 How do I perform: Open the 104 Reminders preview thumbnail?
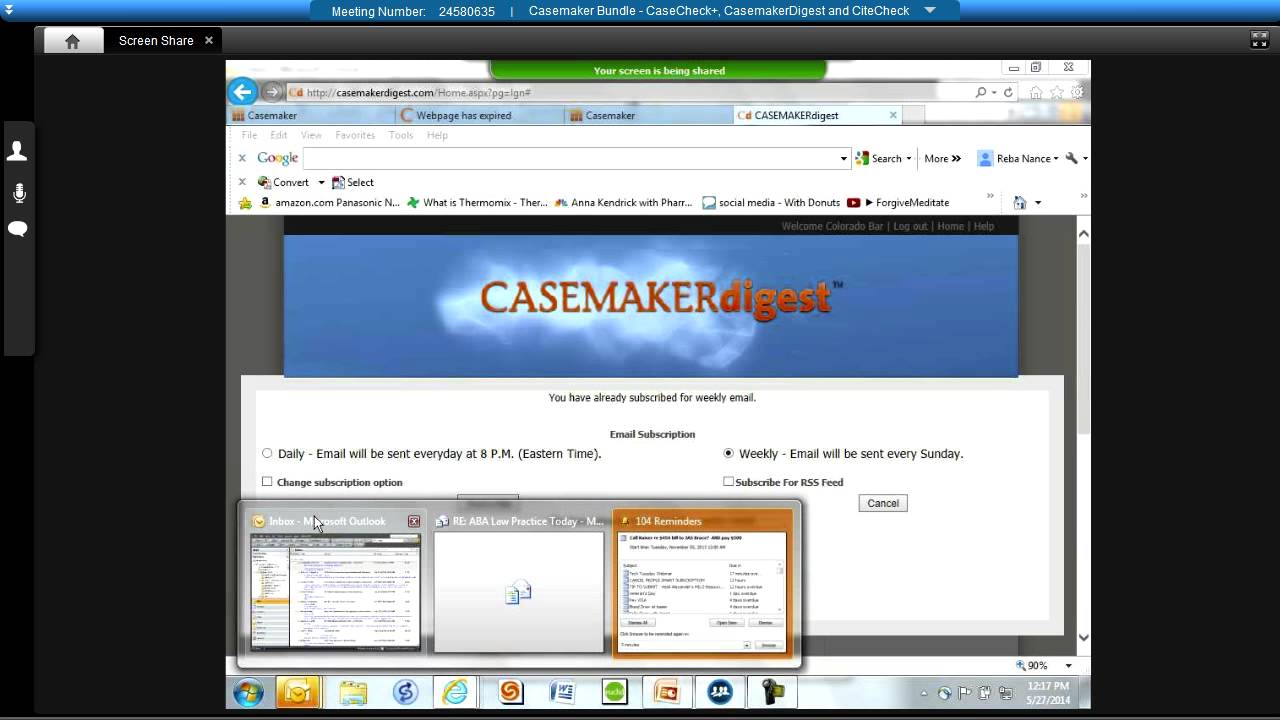click(703, 592)
